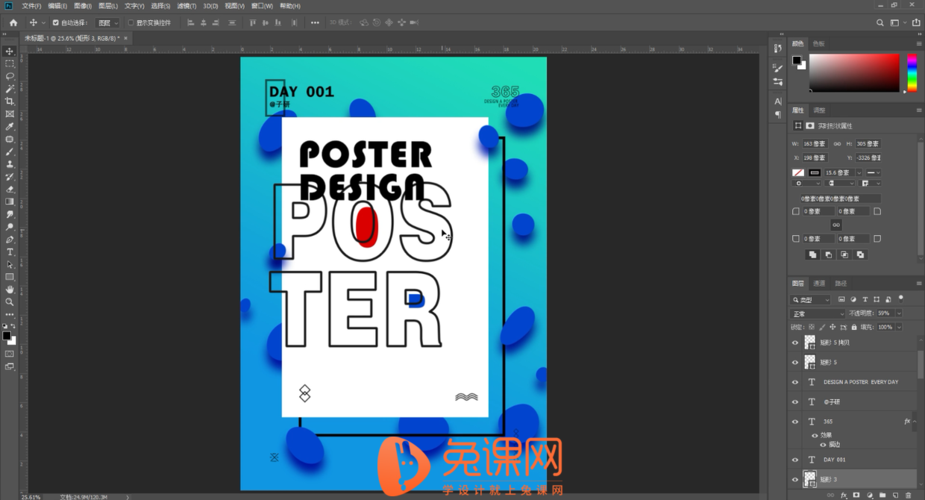925x500 pixels.
Task: Collapse the 365 layer effects arrow
Action: tap(914, 422)
